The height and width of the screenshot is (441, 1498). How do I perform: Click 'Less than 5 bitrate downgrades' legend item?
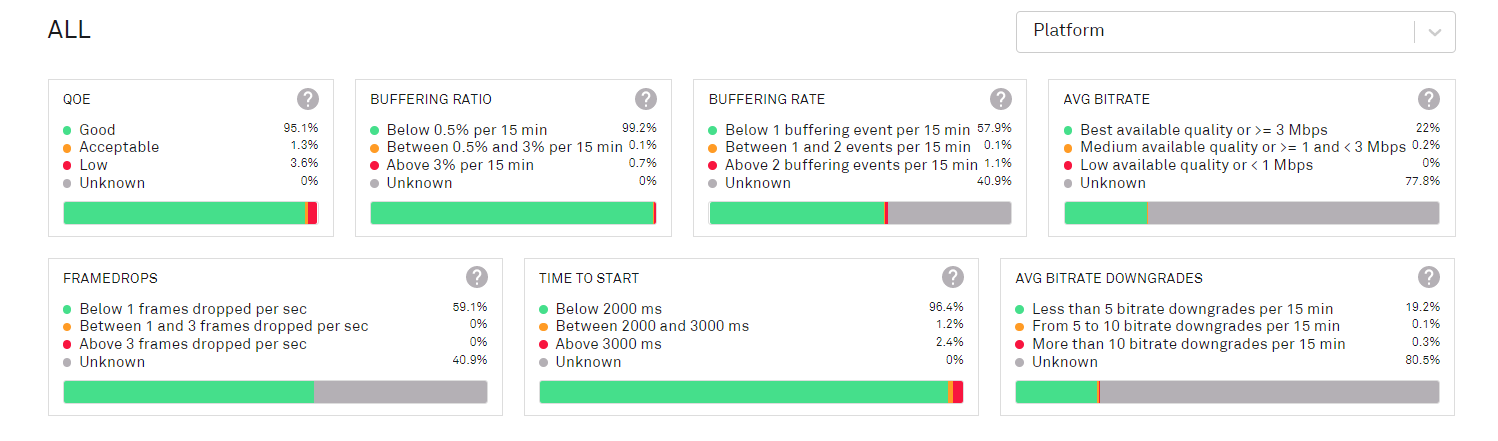[1182, 309]
